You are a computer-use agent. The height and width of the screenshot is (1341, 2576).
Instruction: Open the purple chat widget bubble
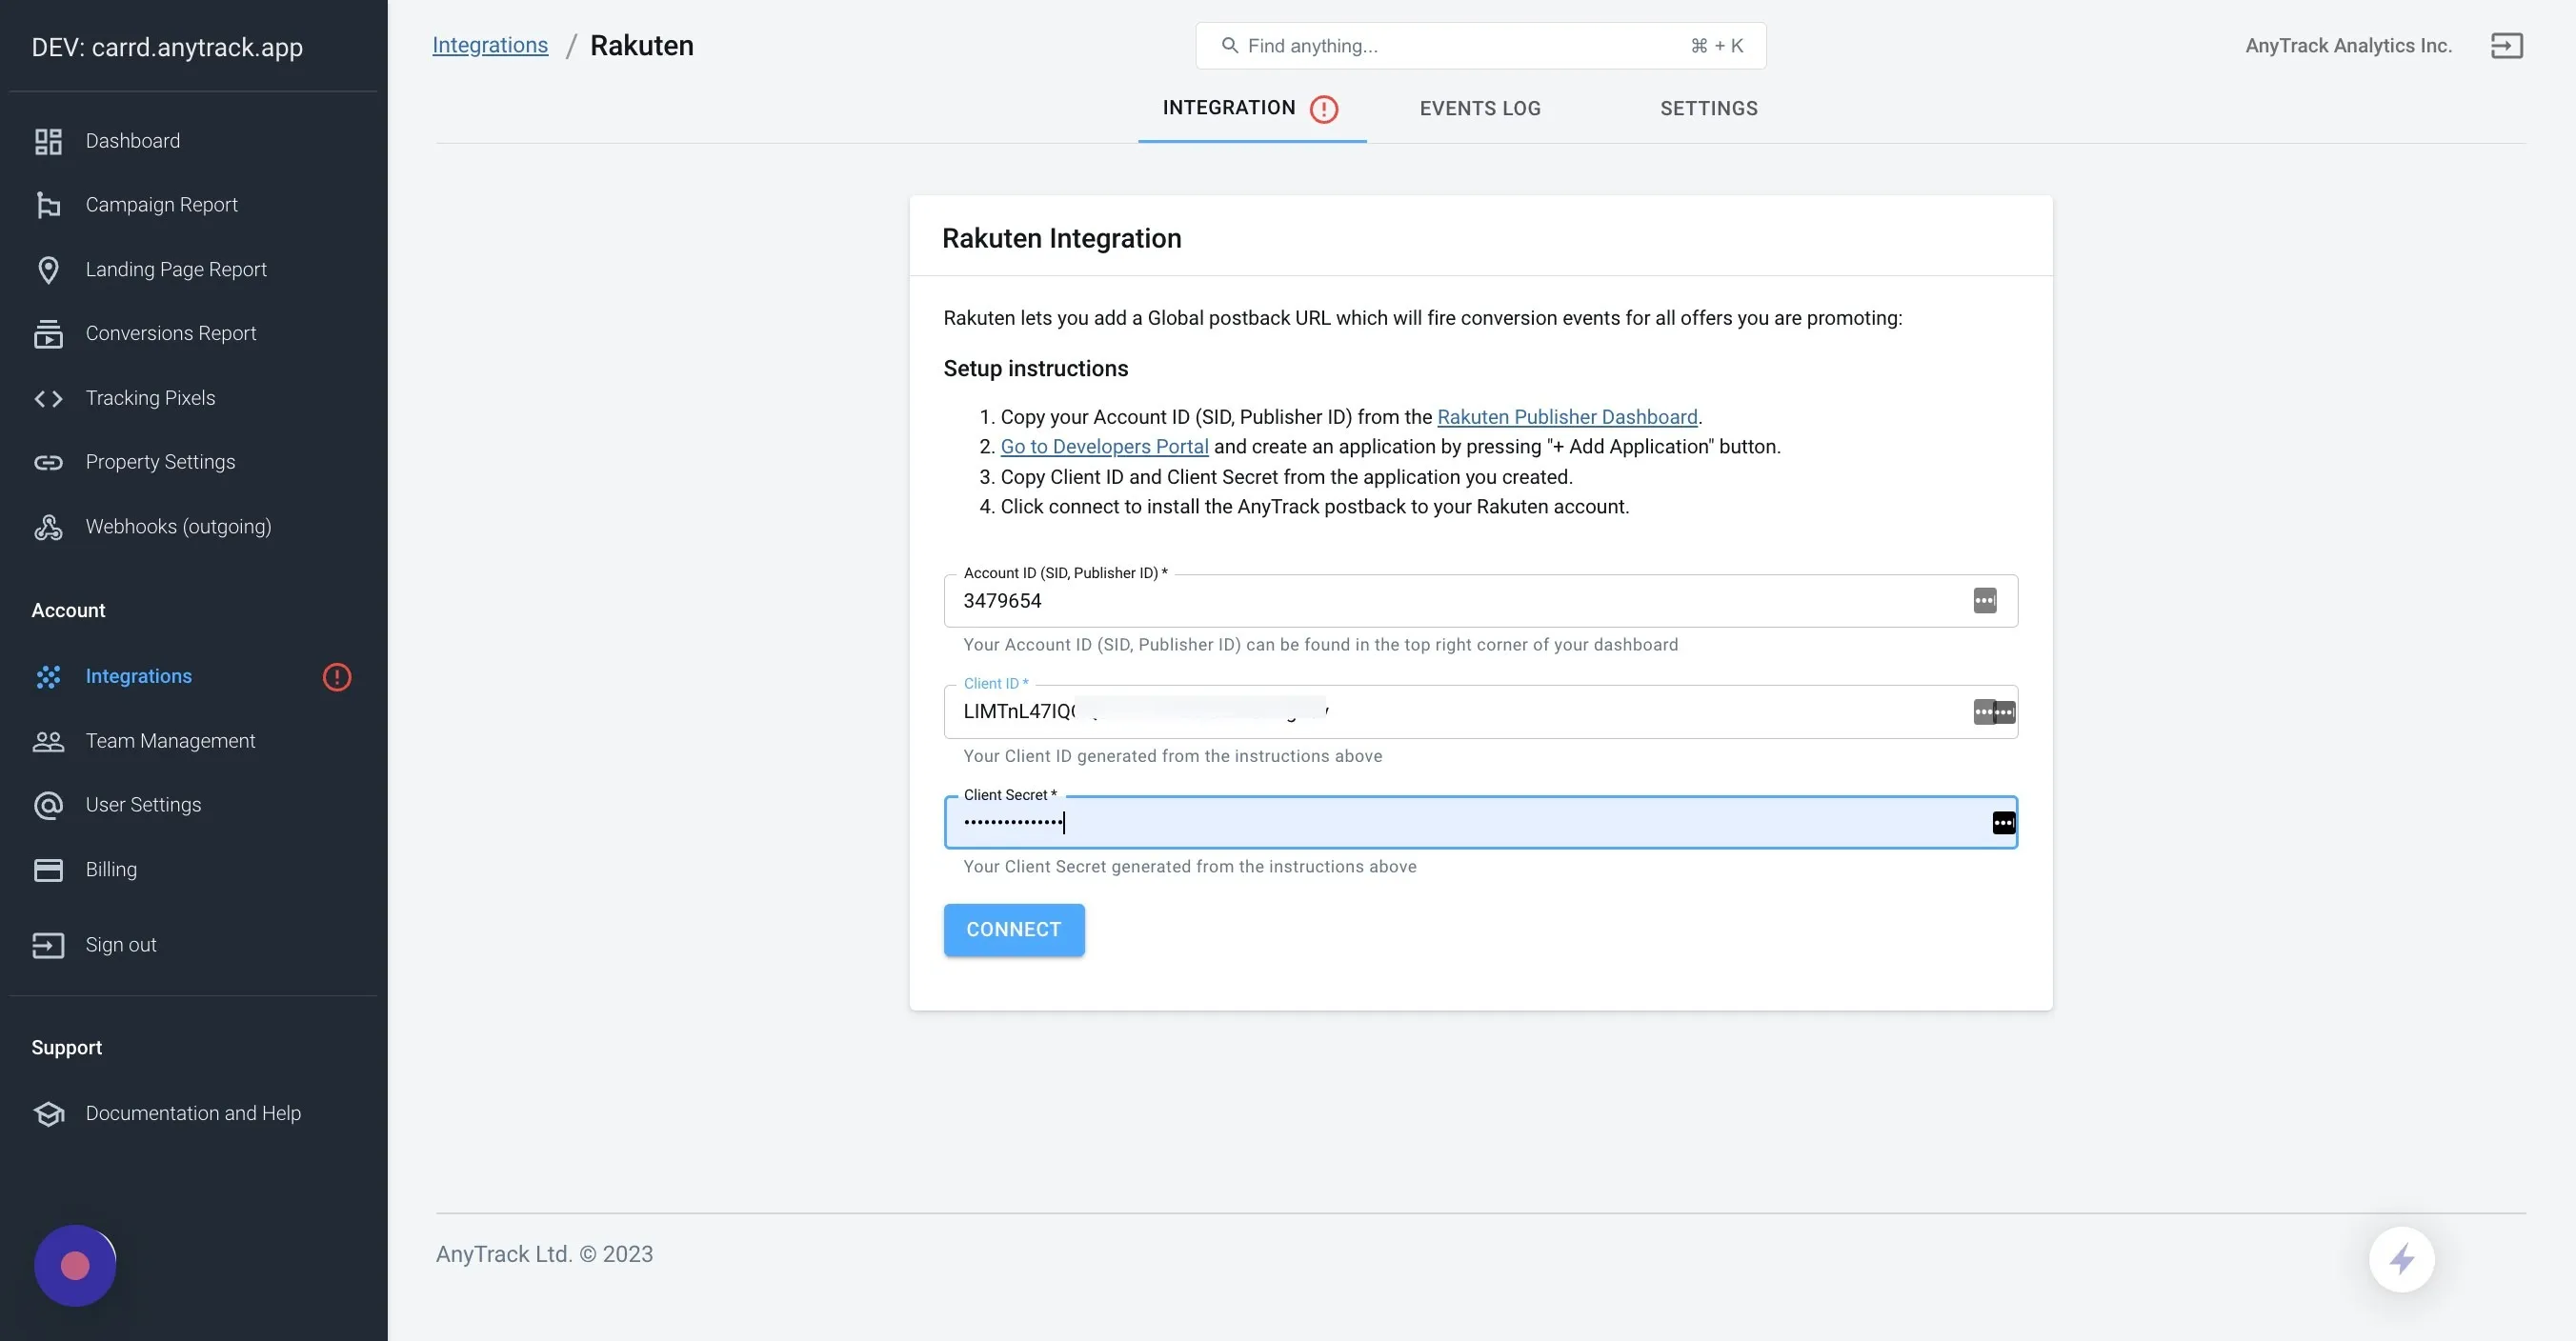coord(75,1266)
